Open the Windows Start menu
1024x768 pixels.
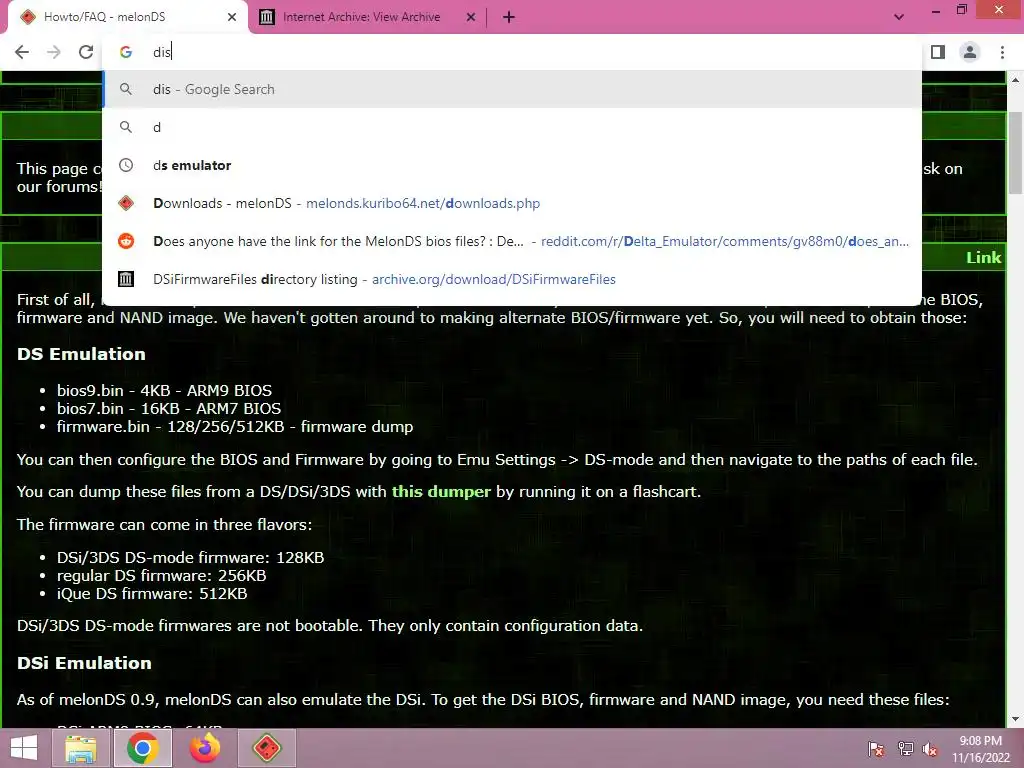click(24, 748)
